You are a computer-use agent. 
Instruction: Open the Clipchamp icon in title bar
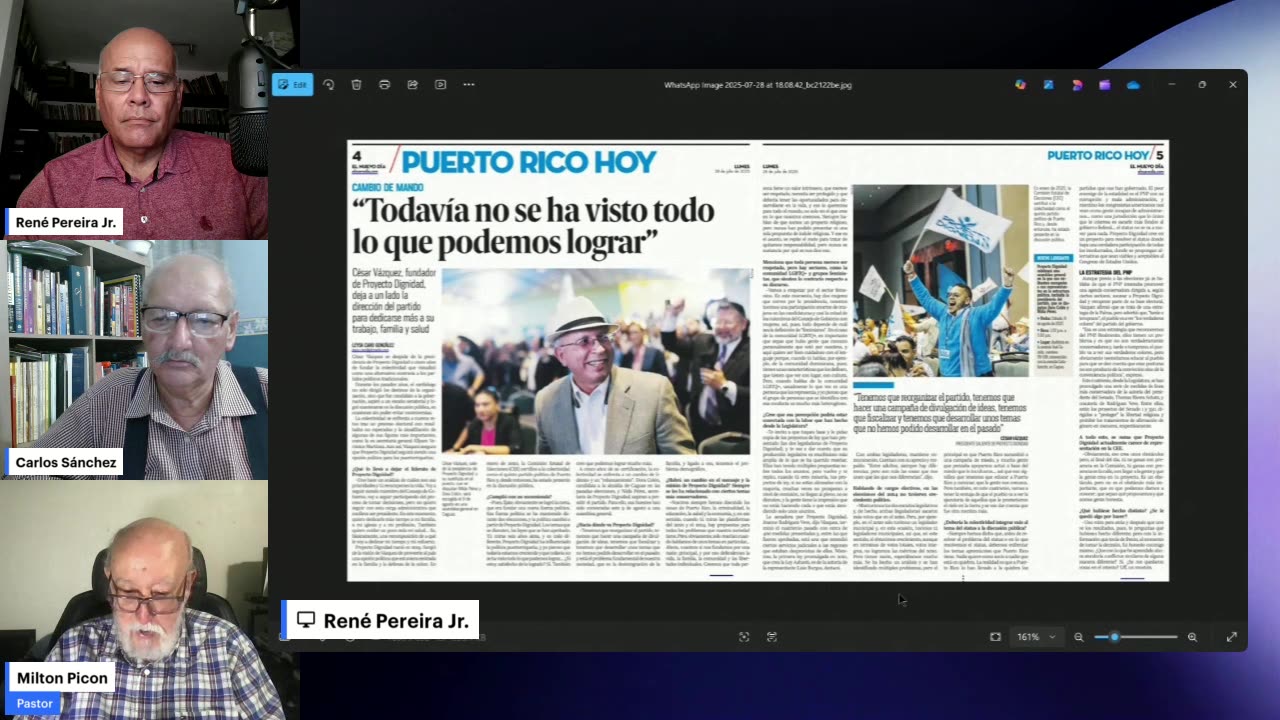1076,85
